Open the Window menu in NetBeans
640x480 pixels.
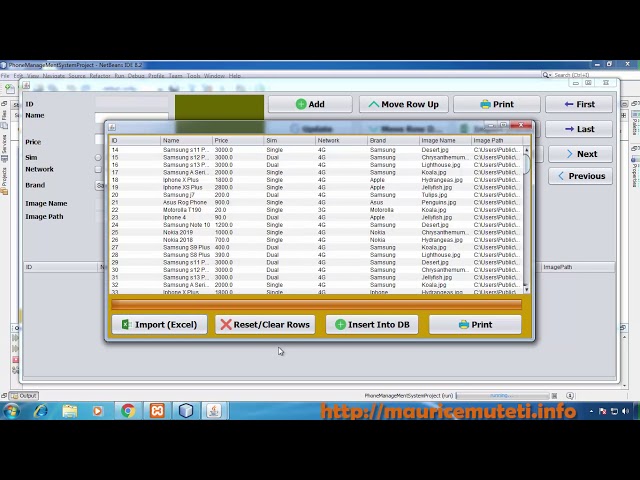tap(214, 76)
